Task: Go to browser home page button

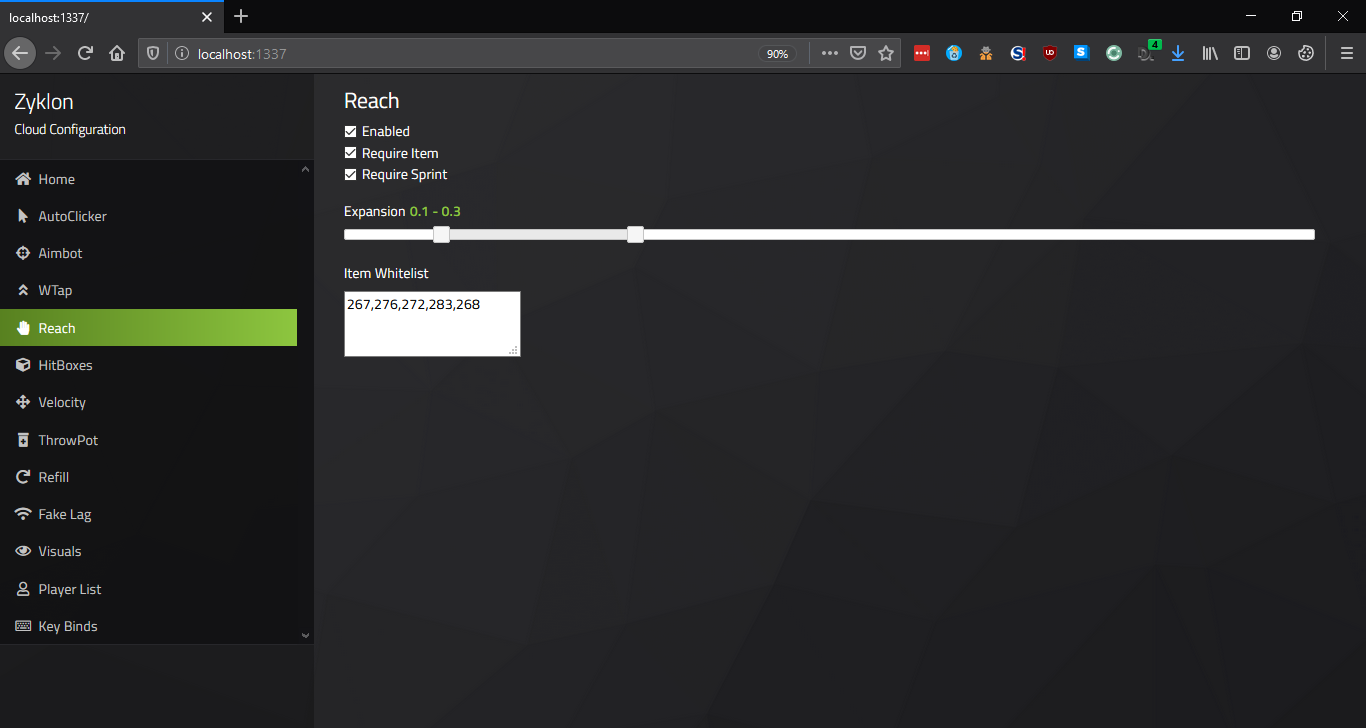Action: pos(117,53)
